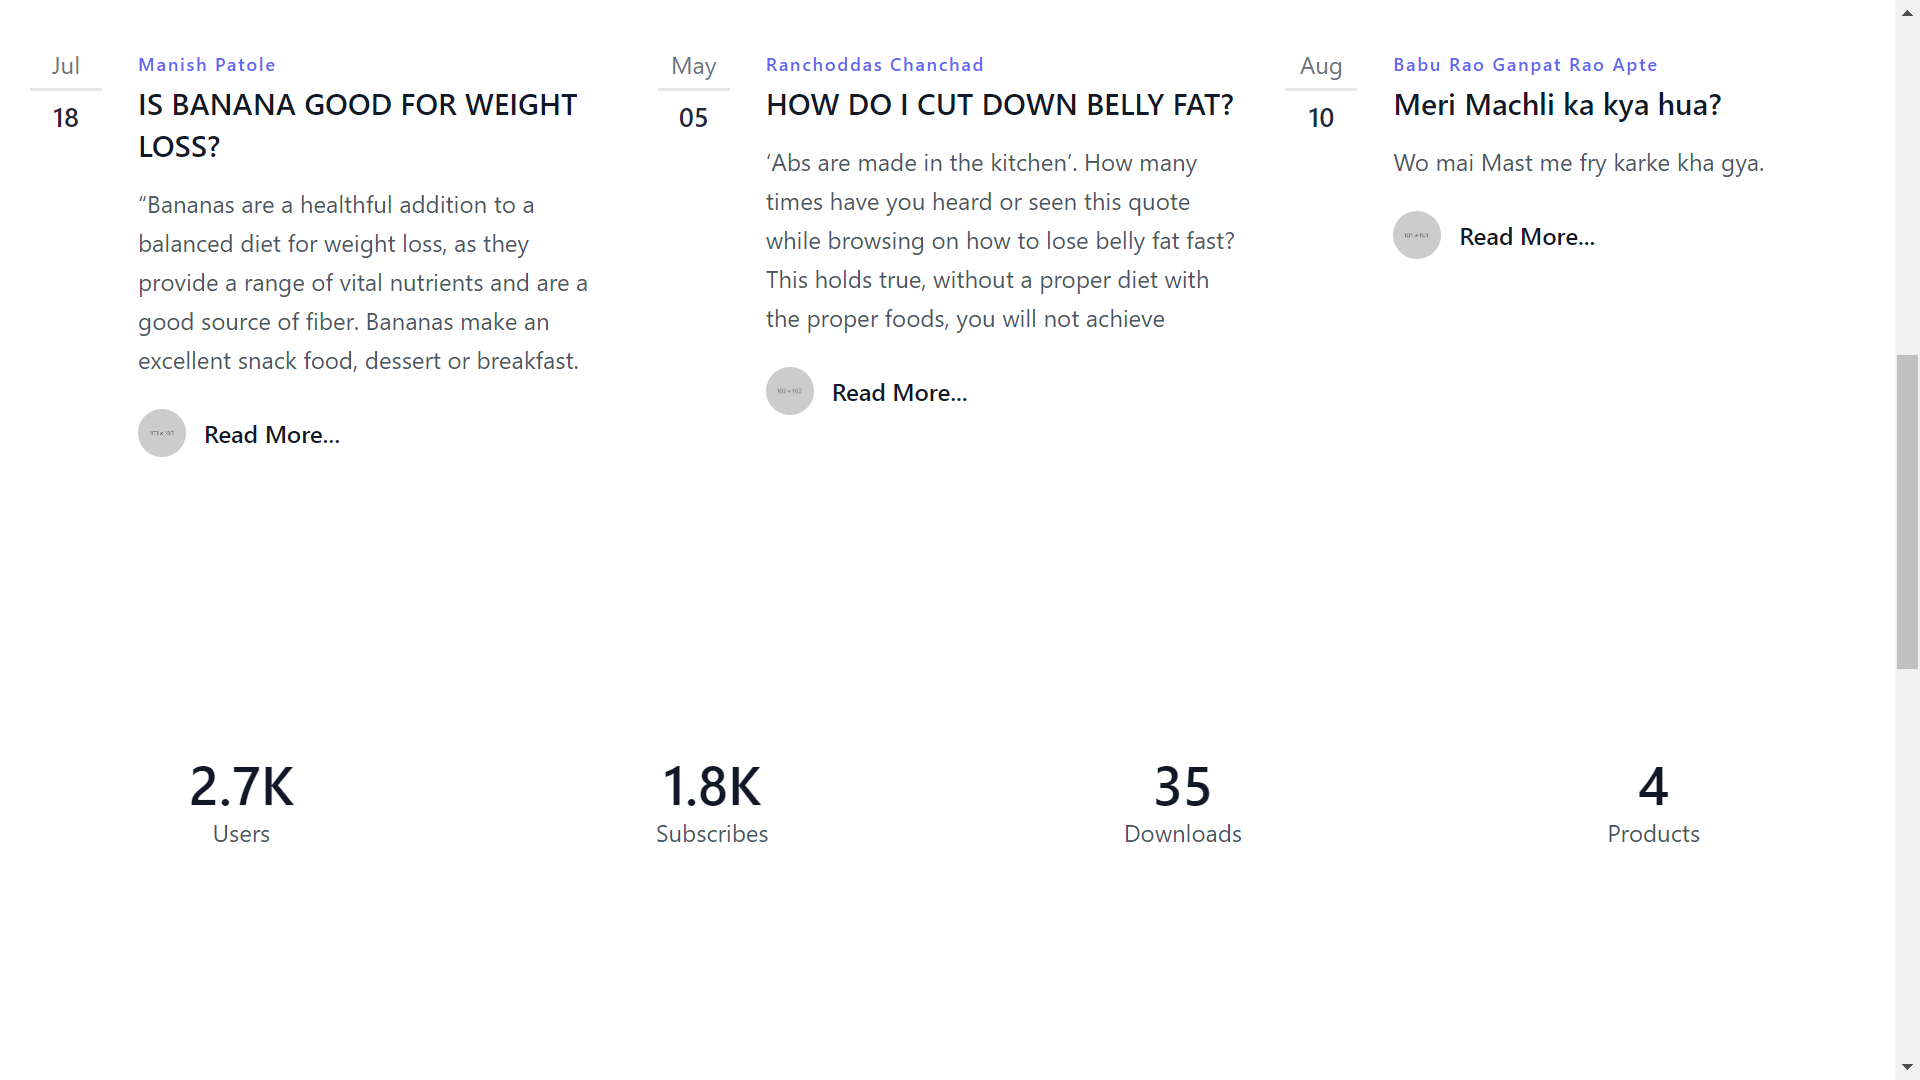Open the Babu Rao Ganpat Rao Apte profile
The height and width of the screenshot is (1080, 1920).
click(x=1525, y=64)
